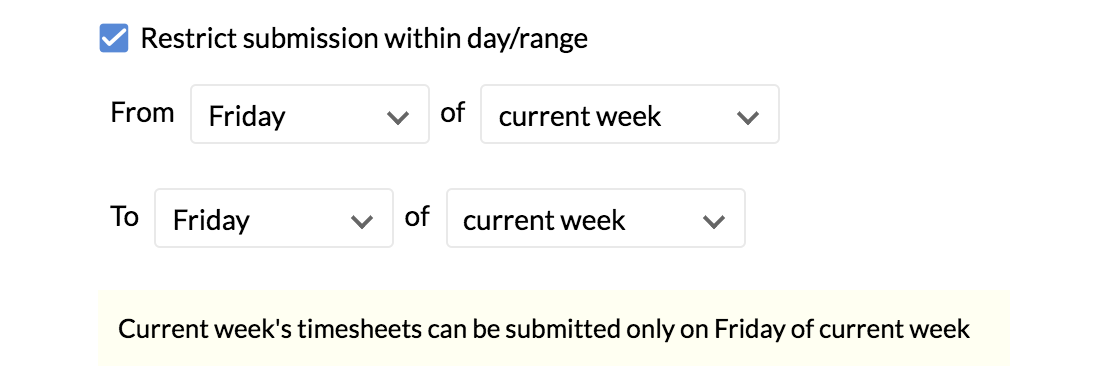Open the From week dropdown showing current week
The height and width of the screenshot is (388, 1096).
coord(629,114)
